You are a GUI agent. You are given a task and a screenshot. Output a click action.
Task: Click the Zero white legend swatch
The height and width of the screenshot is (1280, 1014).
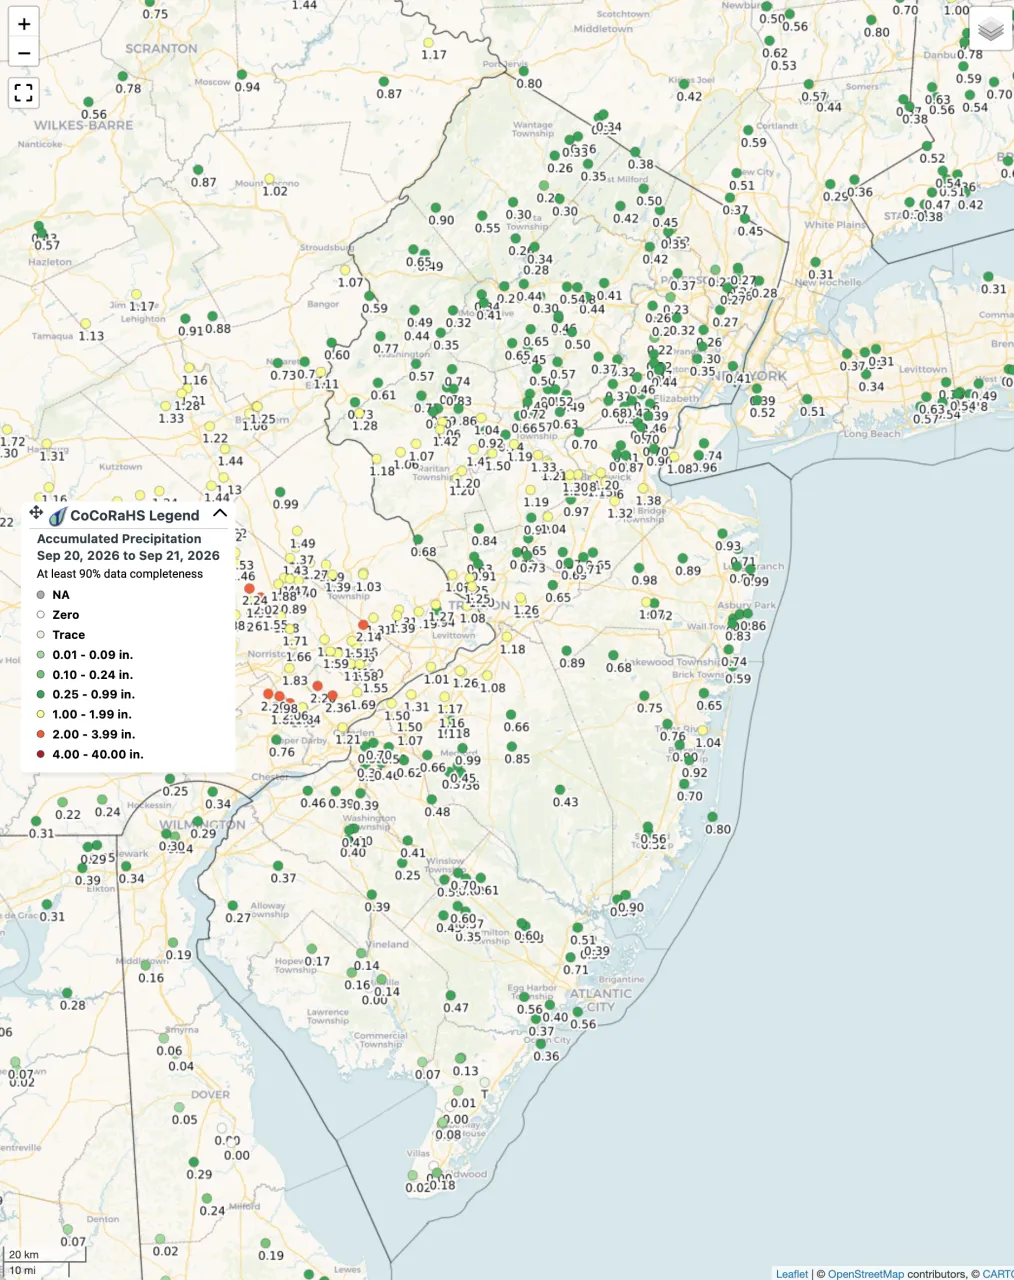click(41, 615)
